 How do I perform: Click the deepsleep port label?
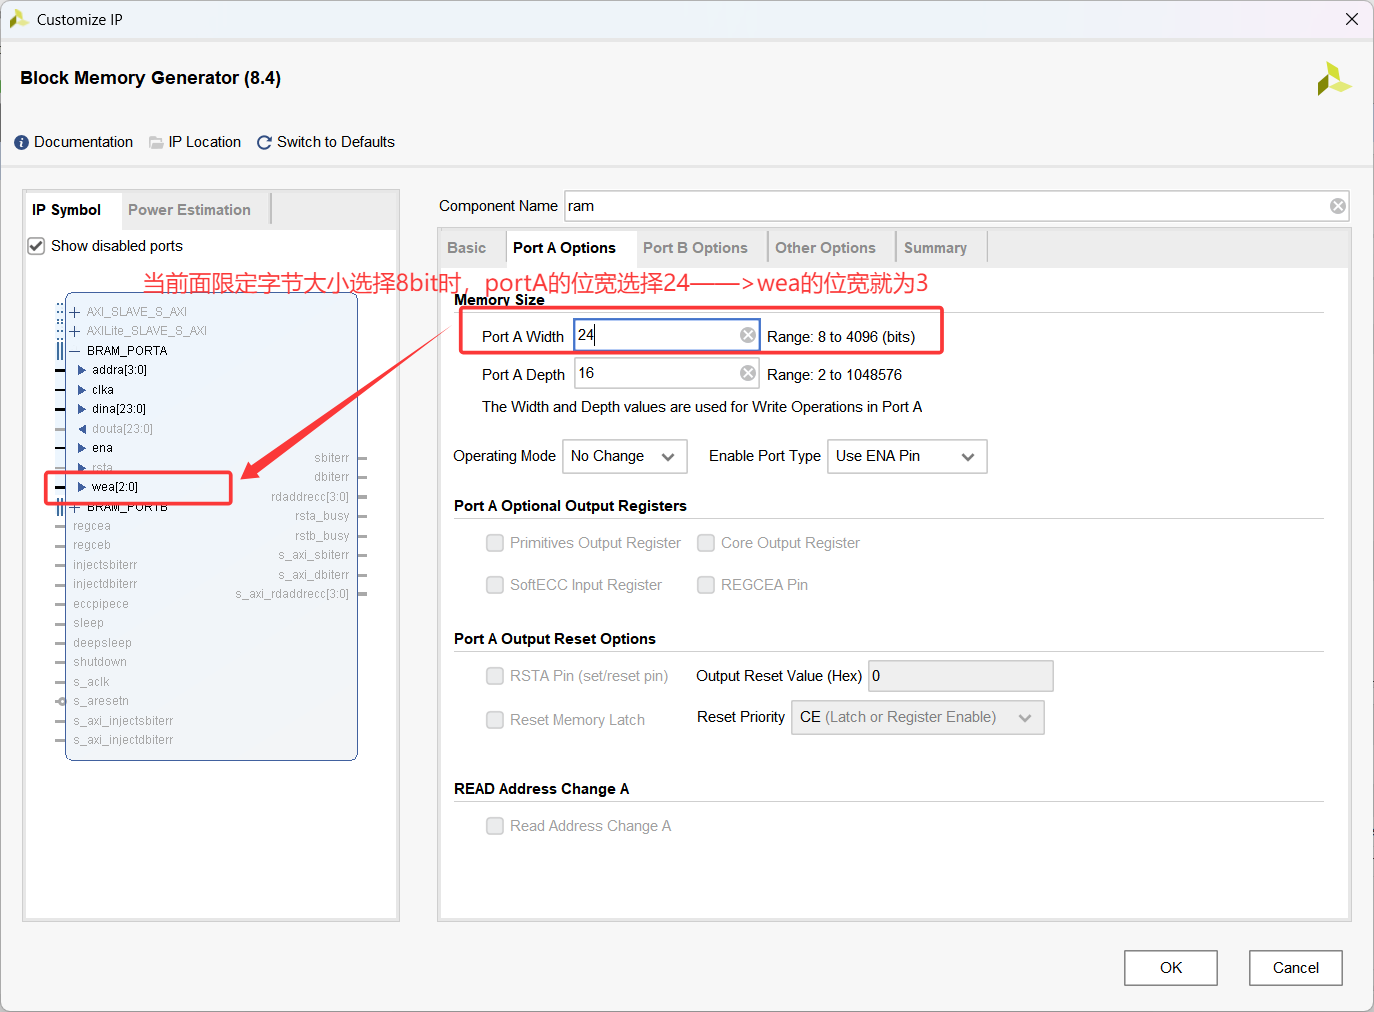102,643
